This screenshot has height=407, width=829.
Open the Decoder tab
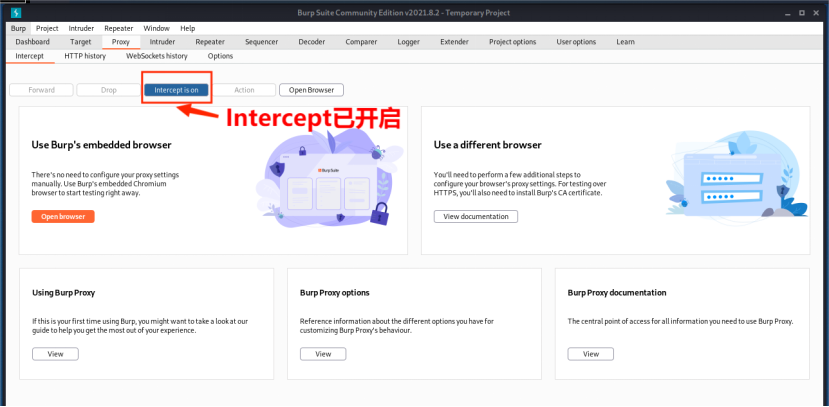coord(311,42)
